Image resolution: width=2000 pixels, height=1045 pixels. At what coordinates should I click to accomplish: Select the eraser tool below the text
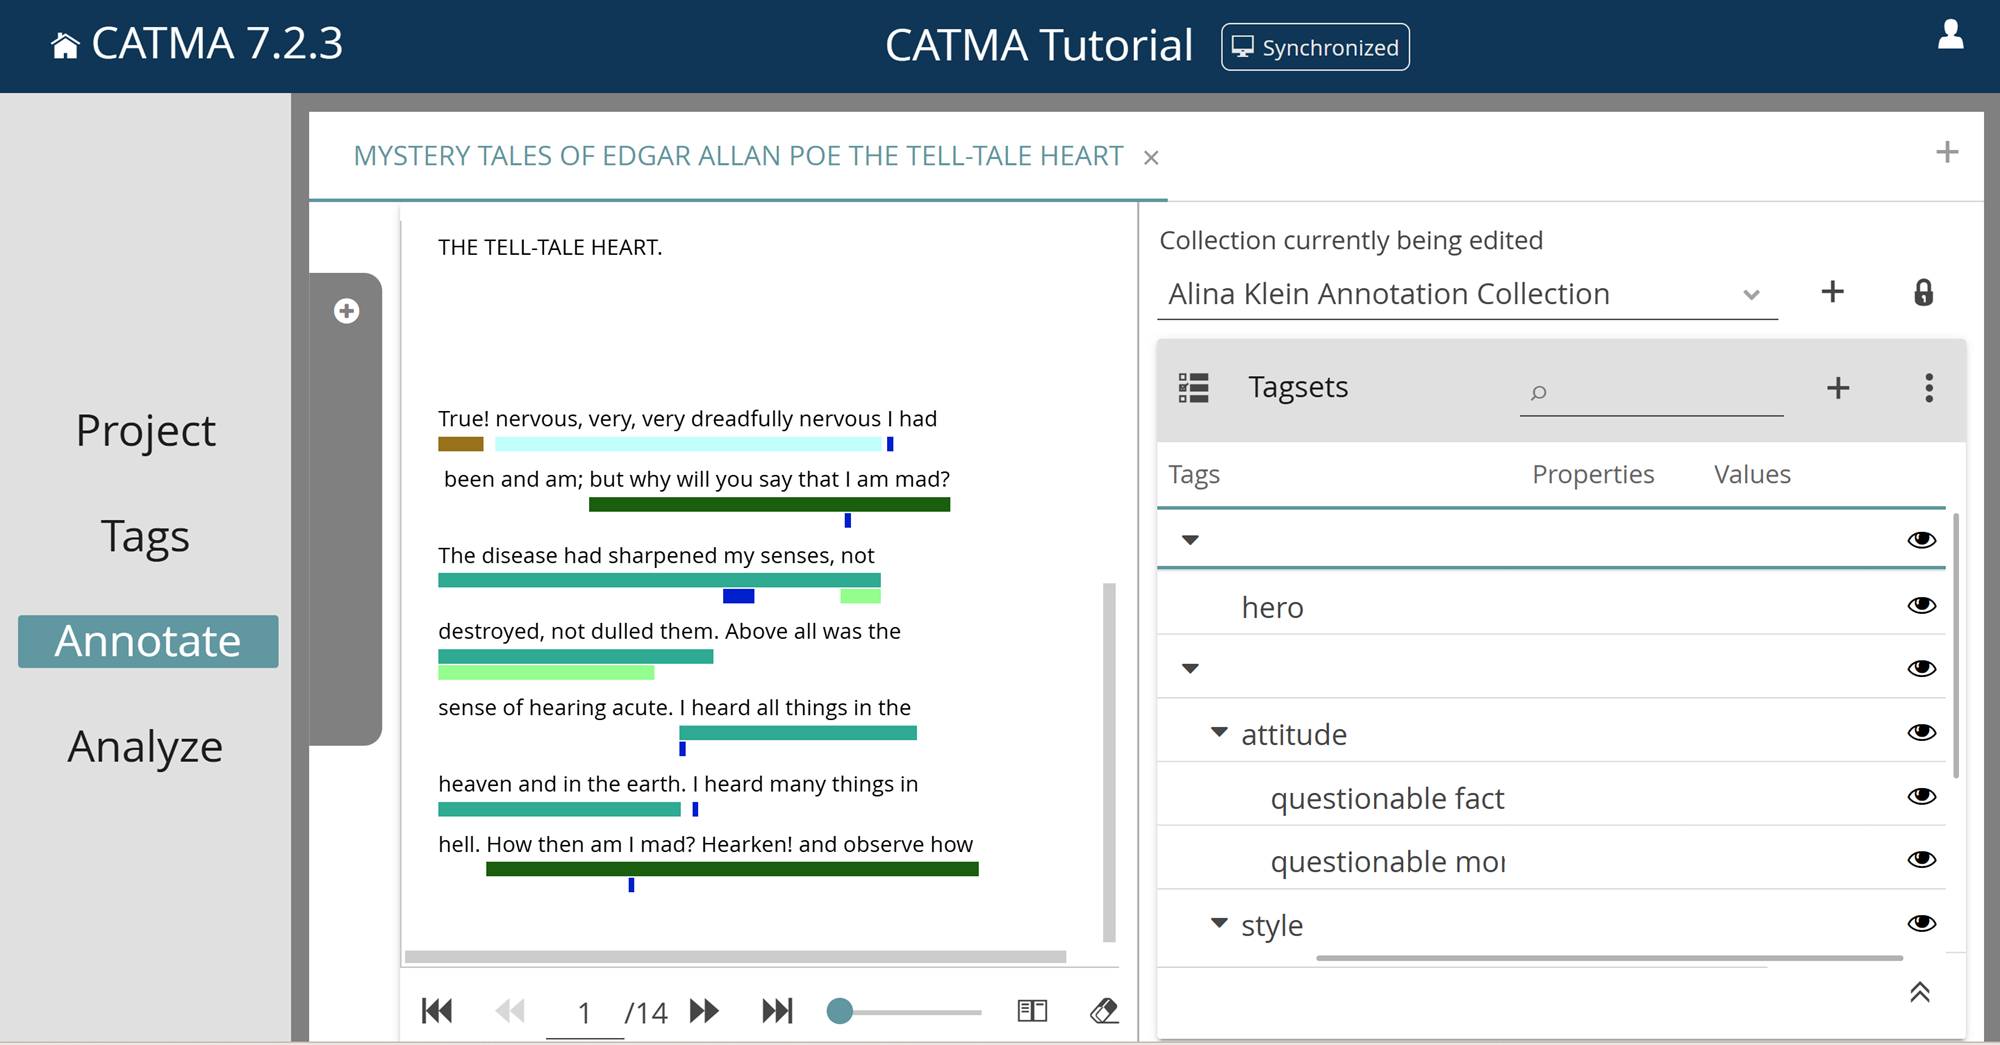(1105, 1011)
